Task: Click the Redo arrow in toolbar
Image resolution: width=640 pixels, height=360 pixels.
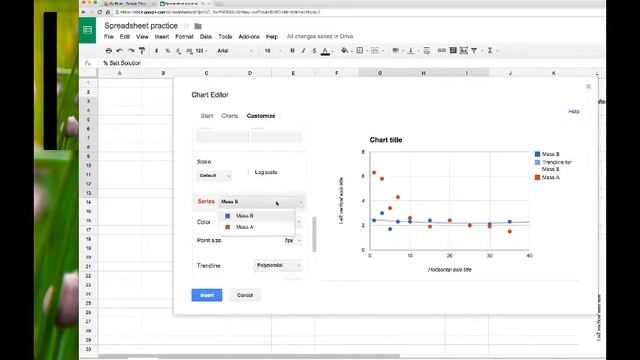Action: 131,51
